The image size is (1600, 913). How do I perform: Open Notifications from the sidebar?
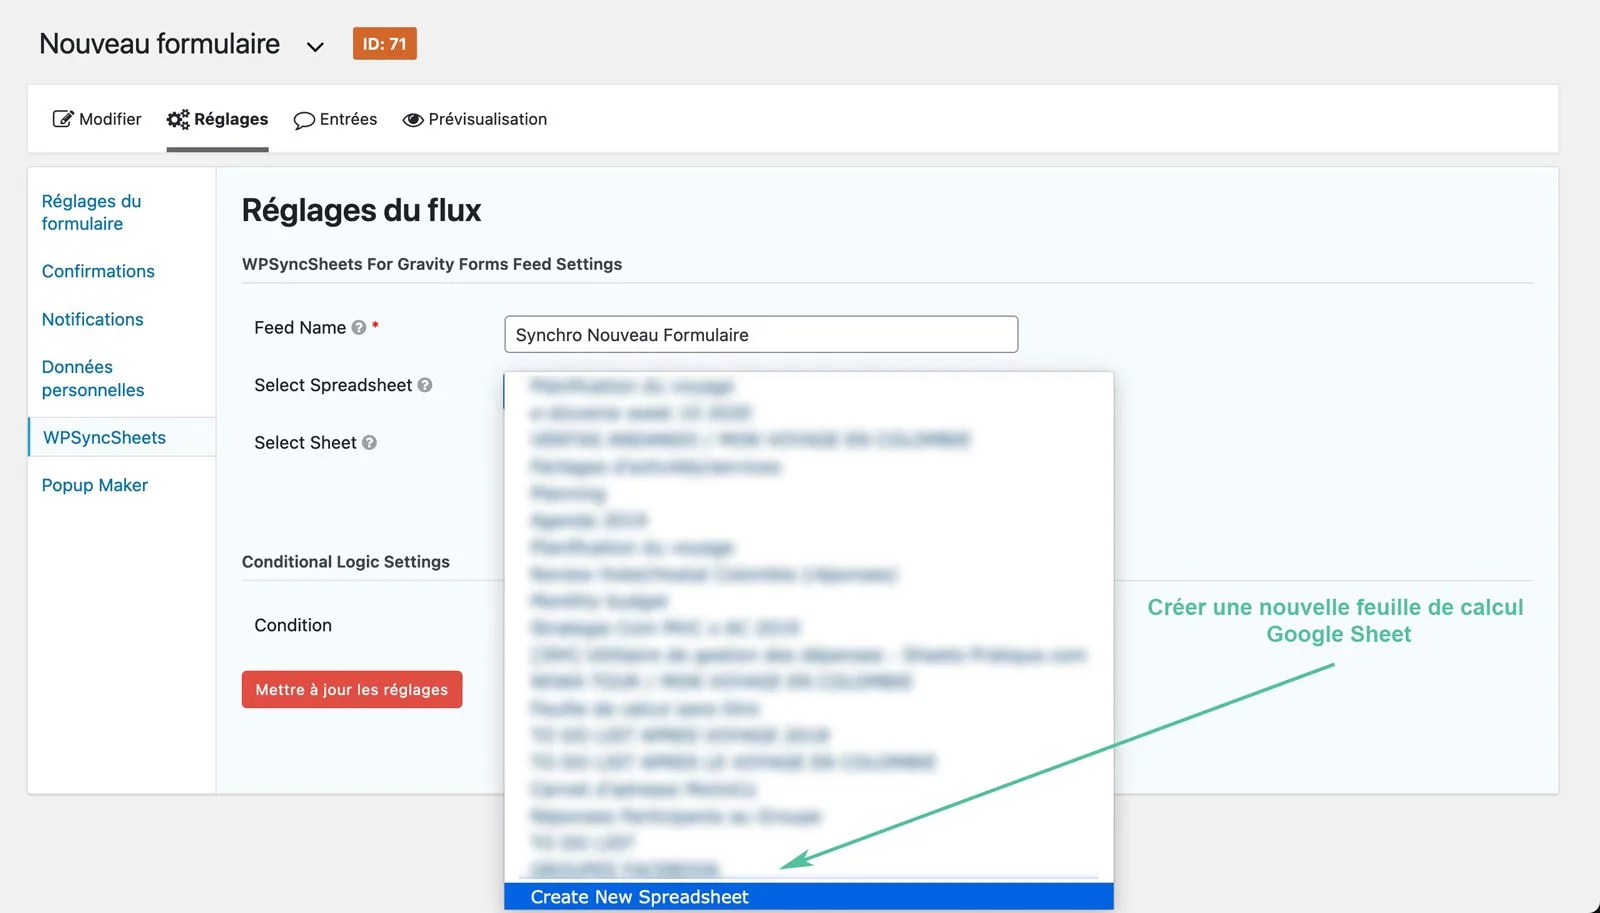92,319
